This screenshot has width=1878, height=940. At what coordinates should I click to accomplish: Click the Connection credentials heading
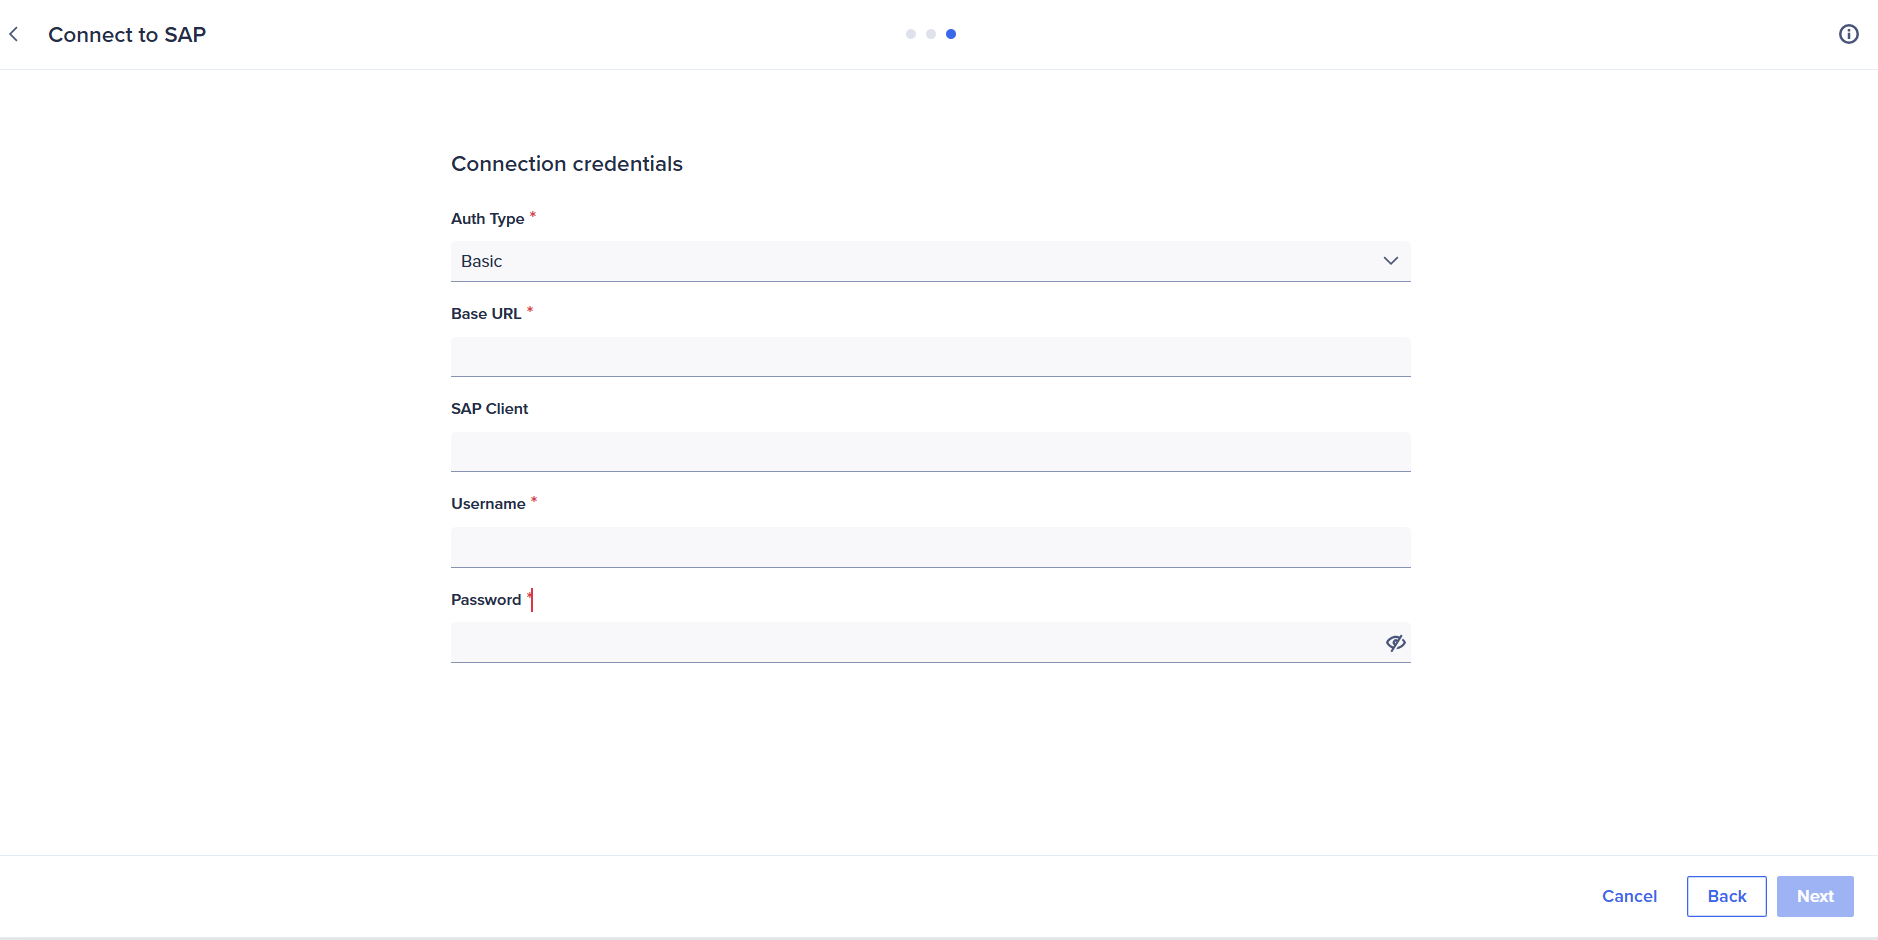coord(567,164)
